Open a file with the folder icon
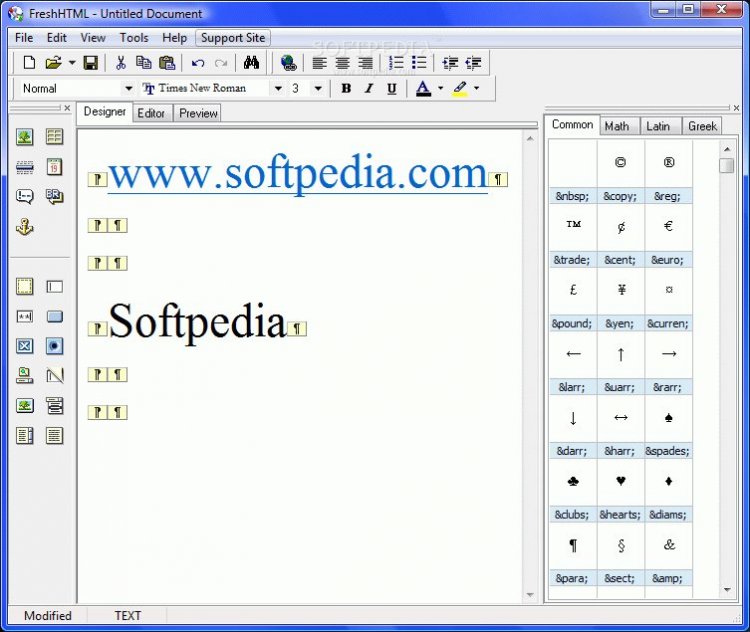The image size is (750, 632). 54,63
